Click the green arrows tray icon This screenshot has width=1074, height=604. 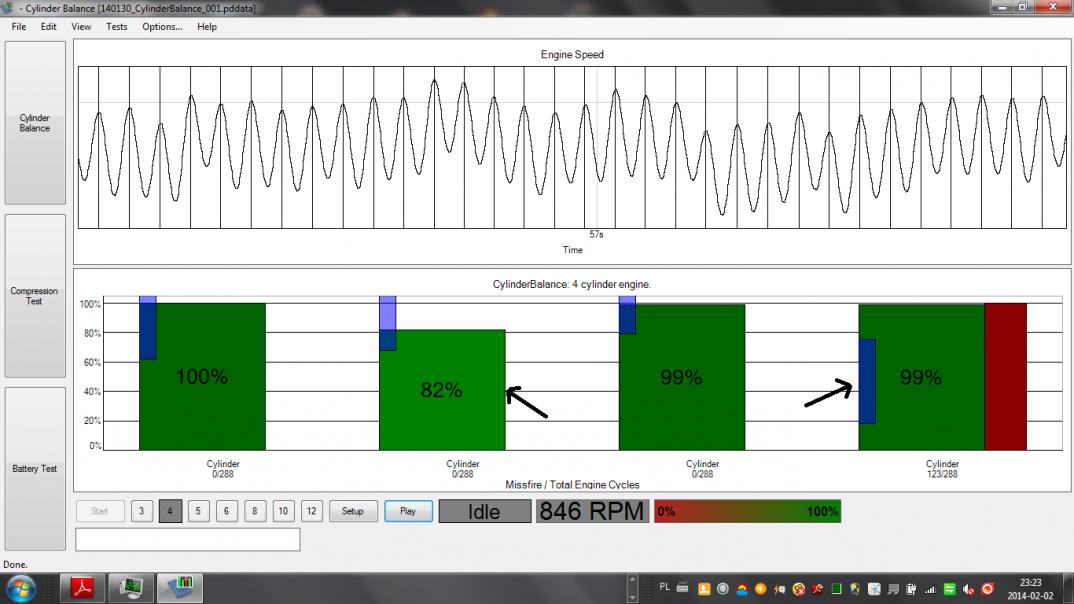coord(949,589)
